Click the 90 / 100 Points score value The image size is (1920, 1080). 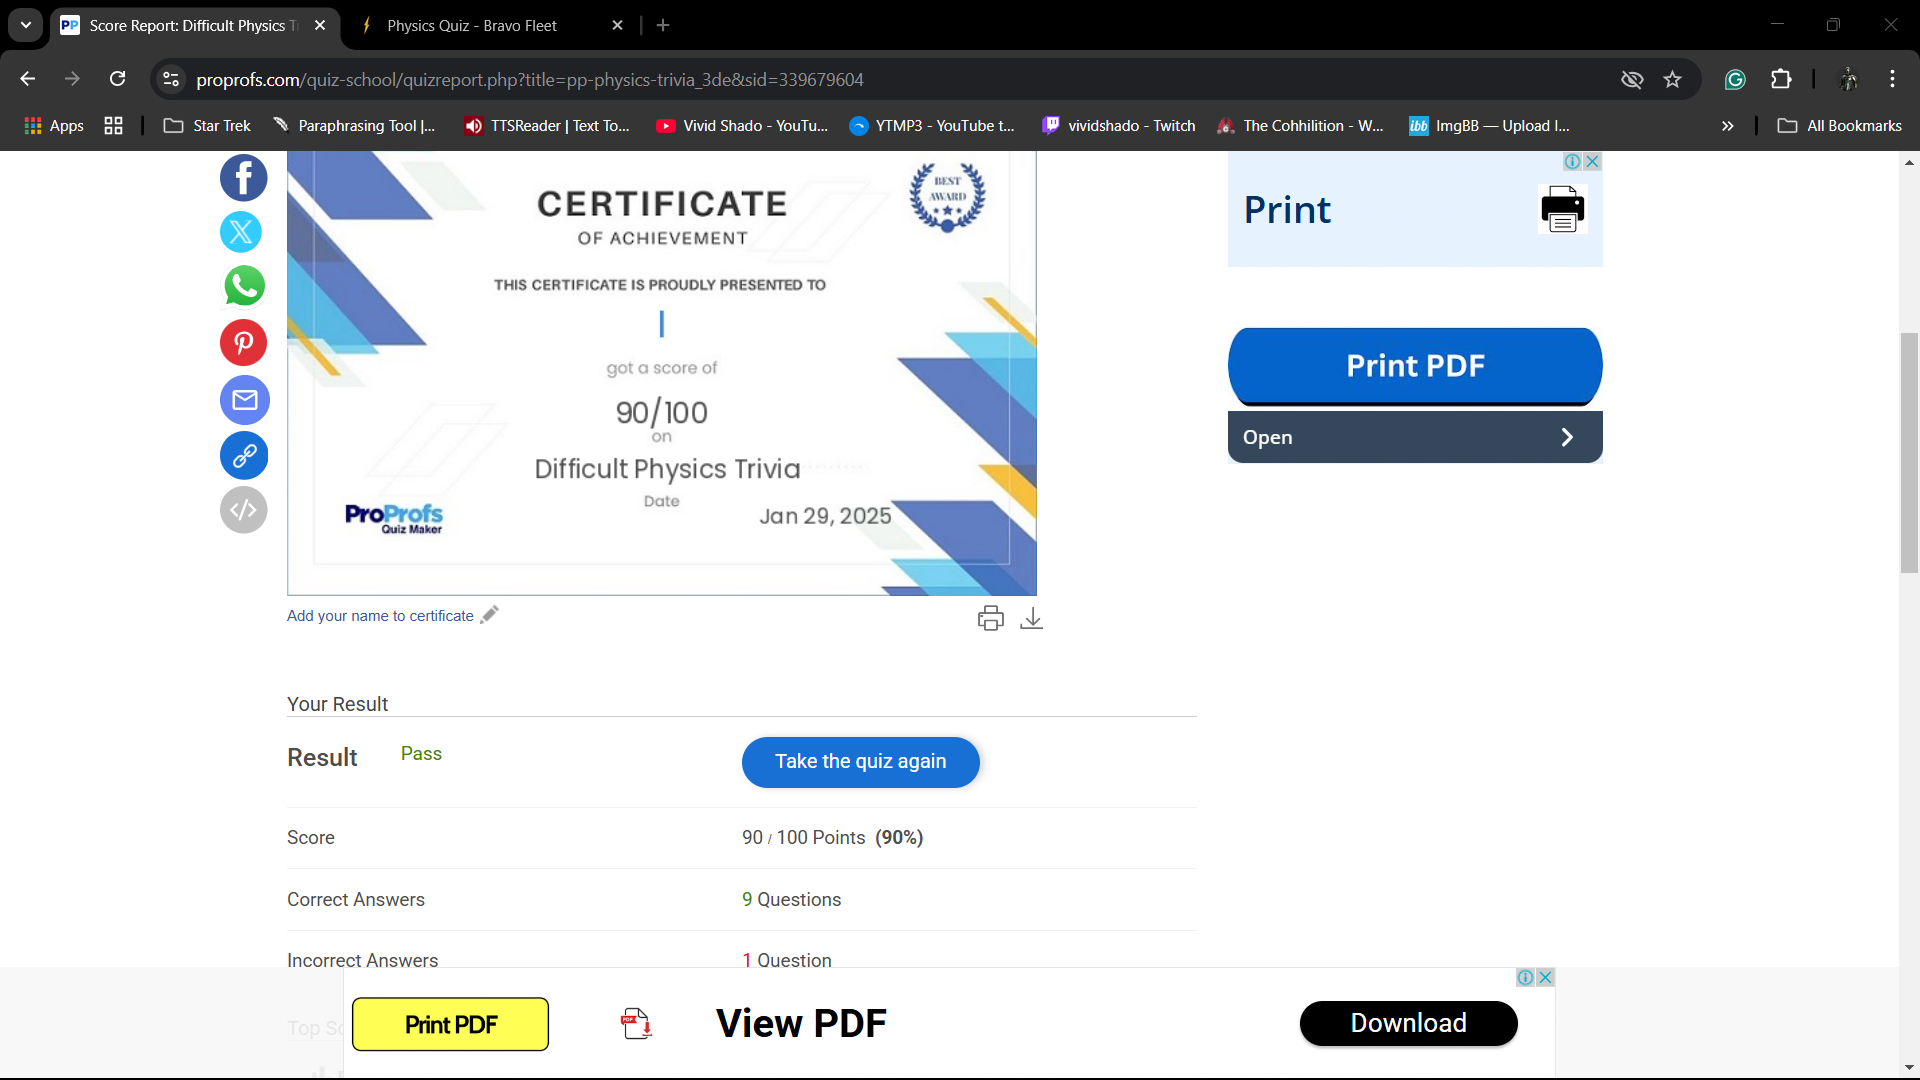(832, 837)
